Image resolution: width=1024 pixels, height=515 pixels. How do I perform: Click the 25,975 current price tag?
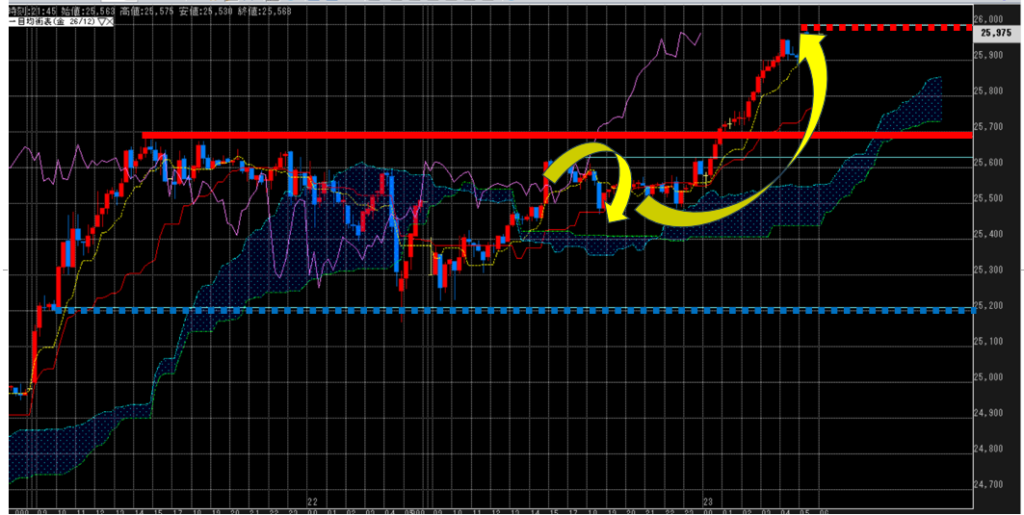[993, 33]
